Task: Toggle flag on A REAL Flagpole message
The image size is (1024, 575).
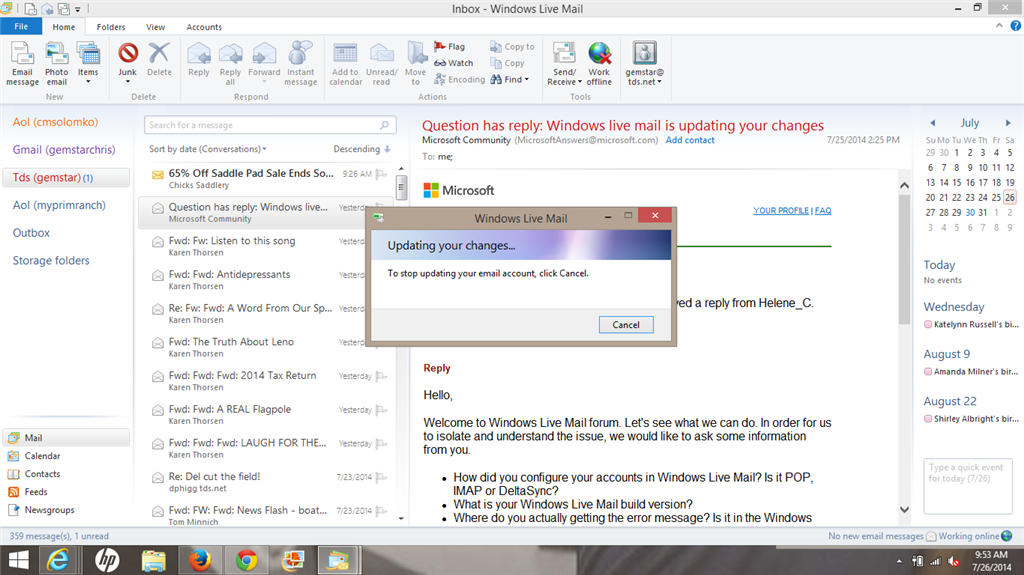Action: coord(381,410)
